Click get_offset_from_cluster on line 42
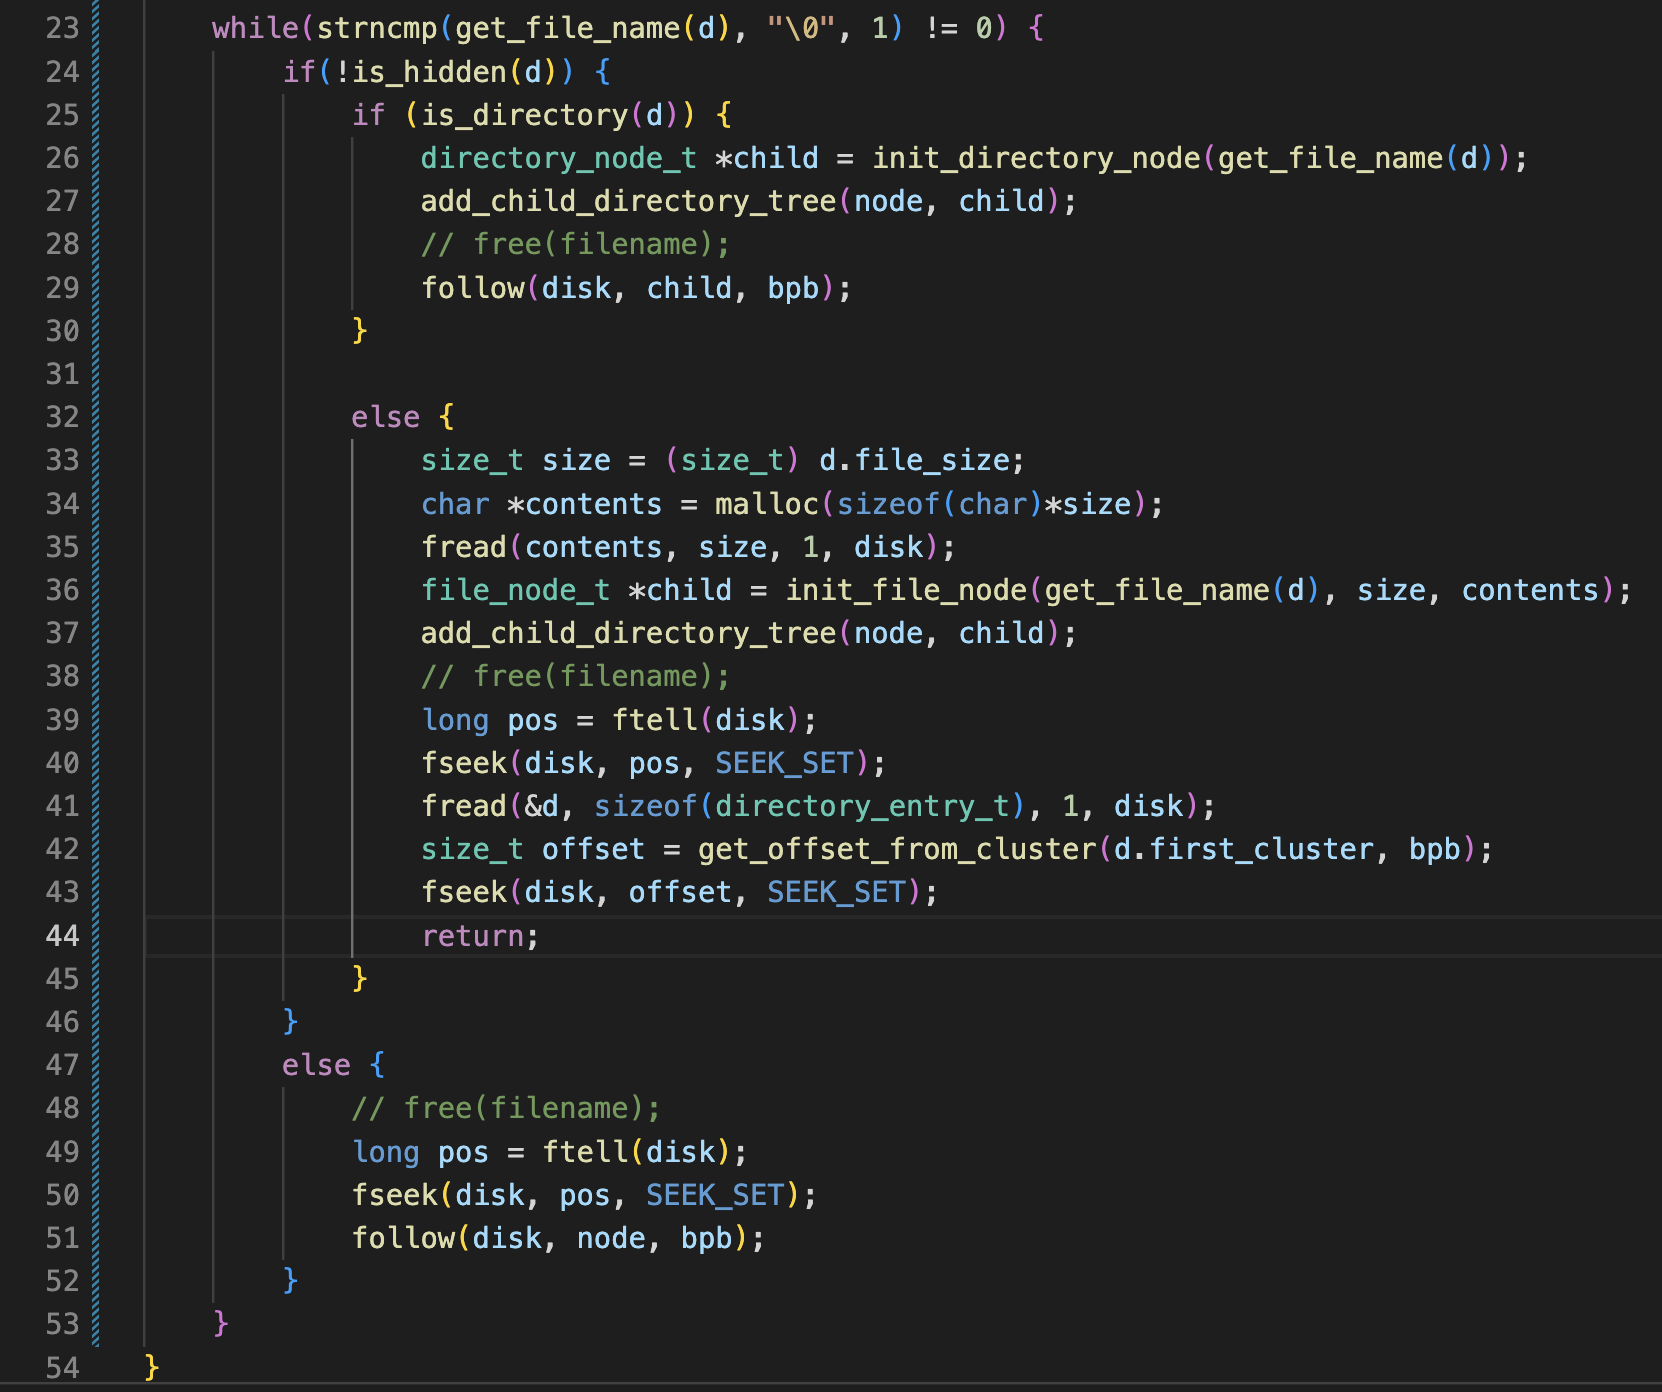Screen dimensions: 1662x1392 [x=897, y=850]
